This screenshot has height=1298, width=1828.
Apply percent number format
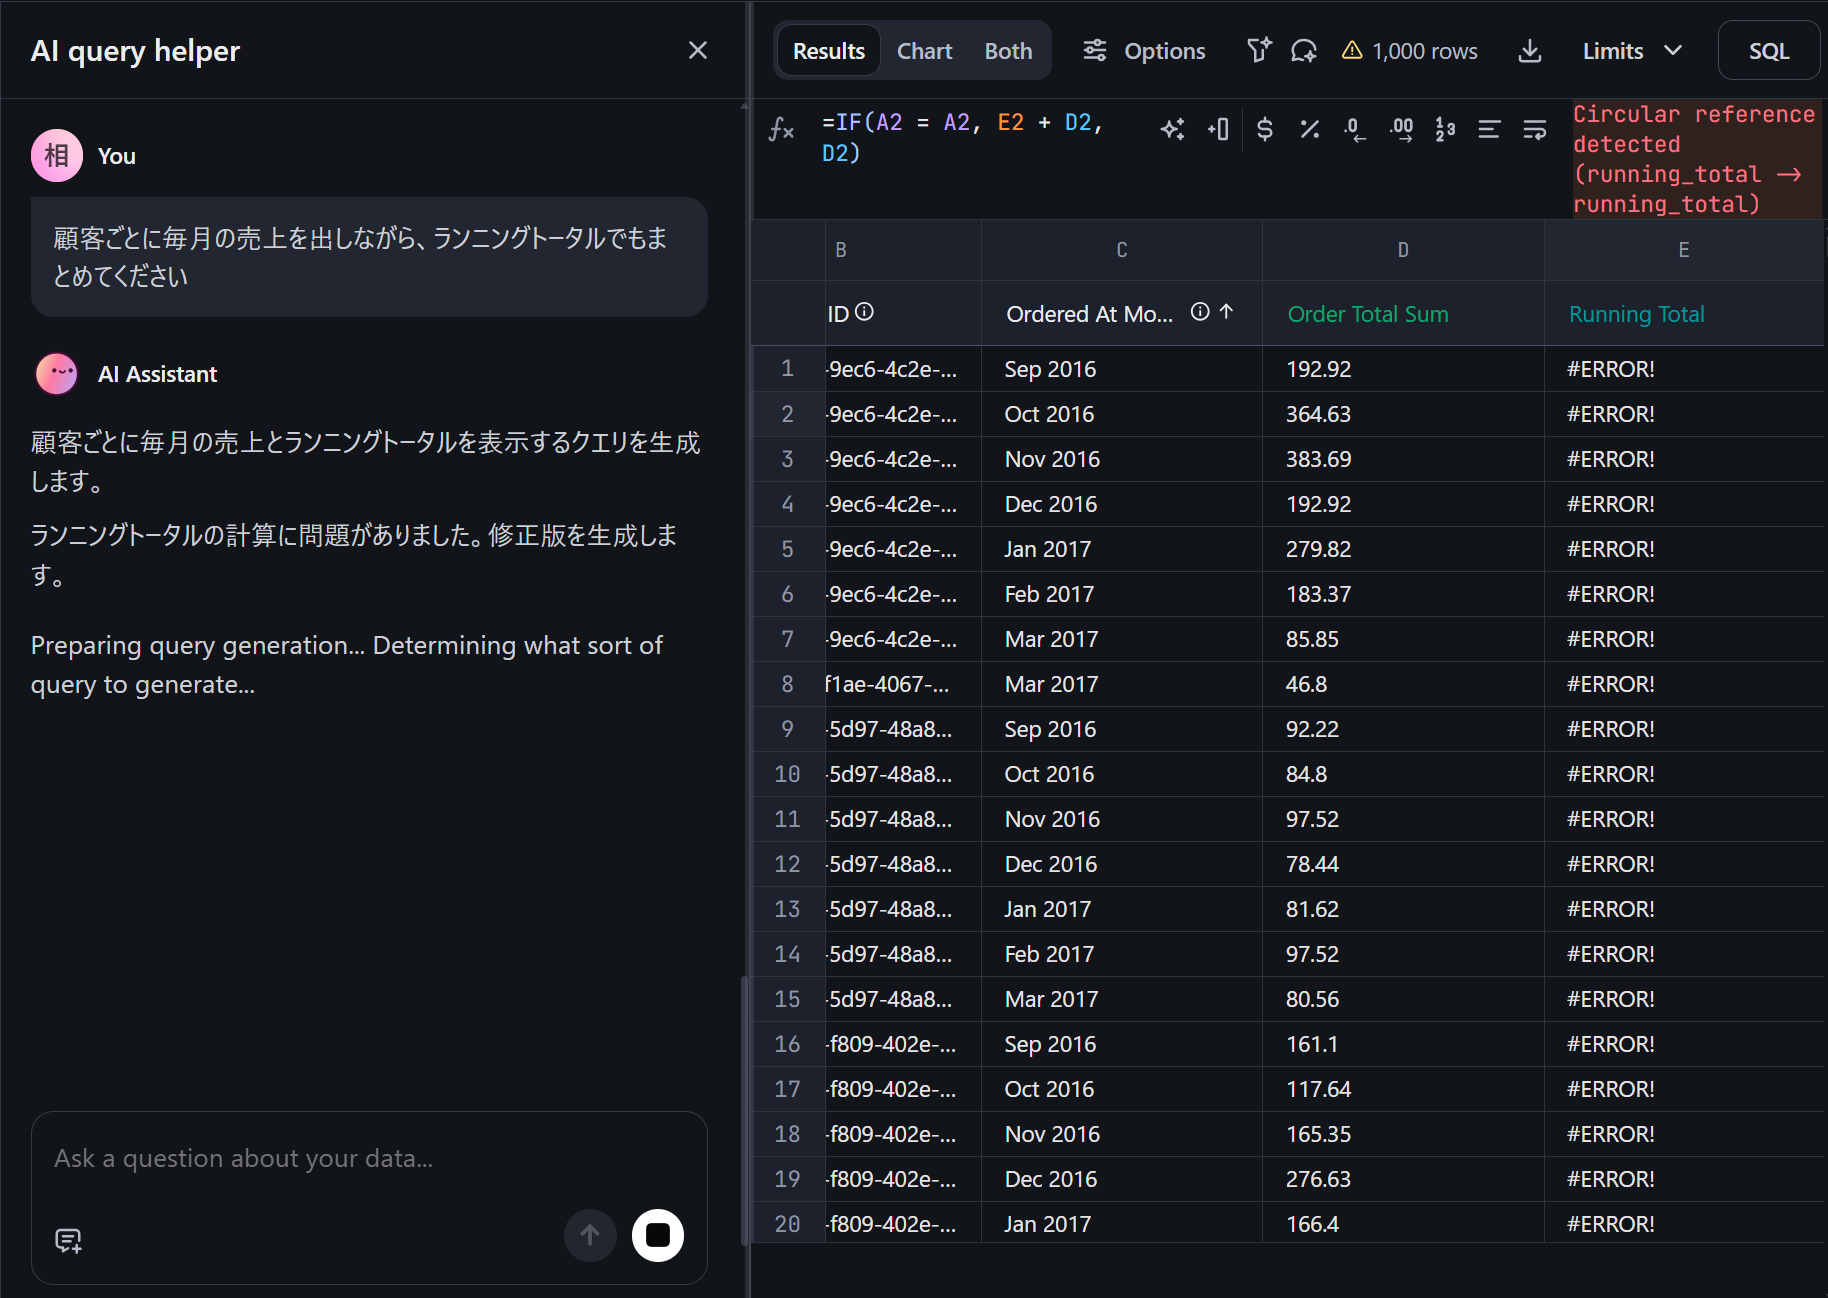coord(1309,129)
